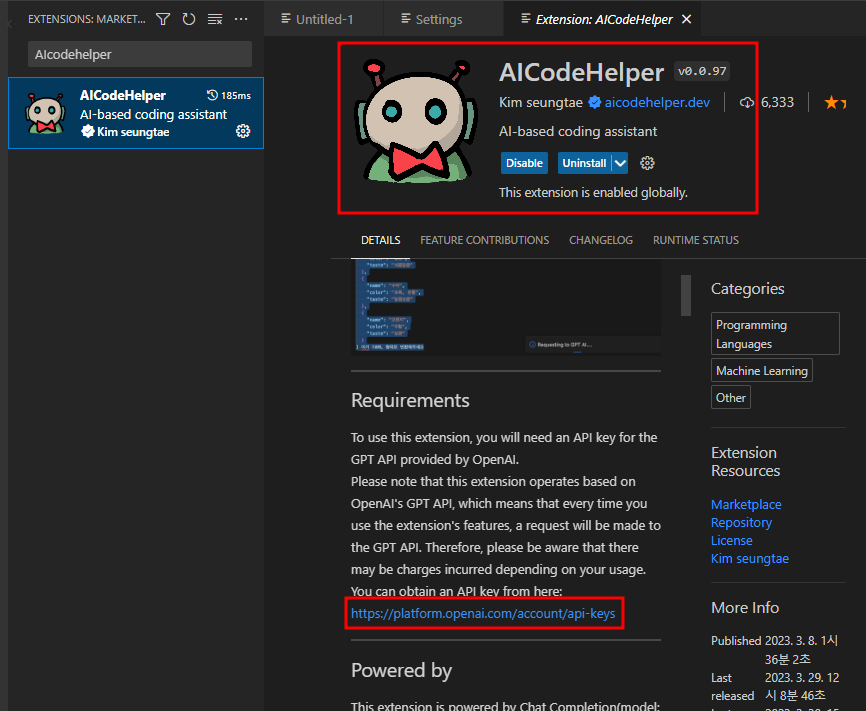
Task: Close the Extension: AICodeHelper tab
Action: click(x=687, y=19)
